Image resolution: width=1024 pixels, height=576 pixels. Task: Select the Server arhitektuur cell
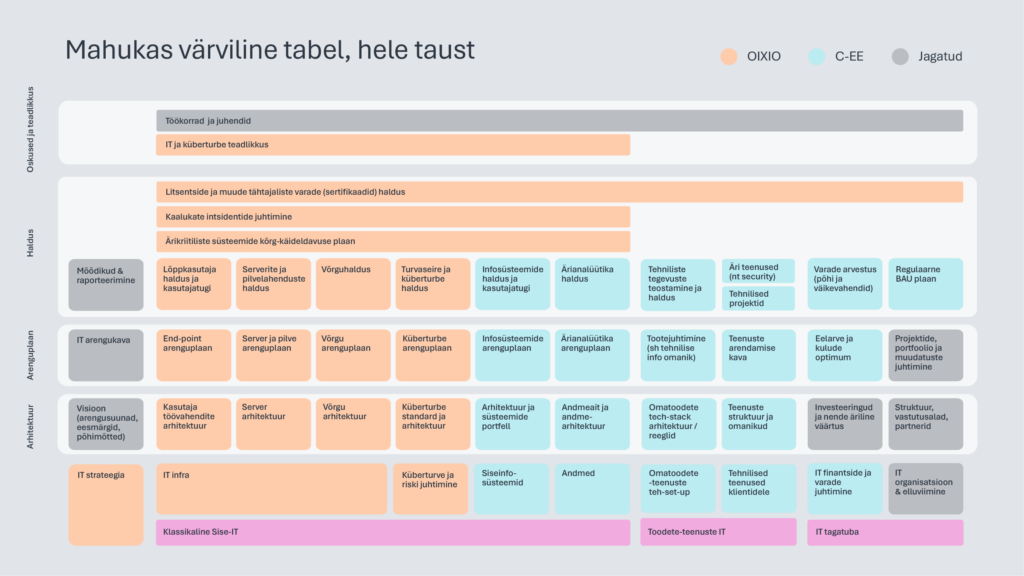273,424
